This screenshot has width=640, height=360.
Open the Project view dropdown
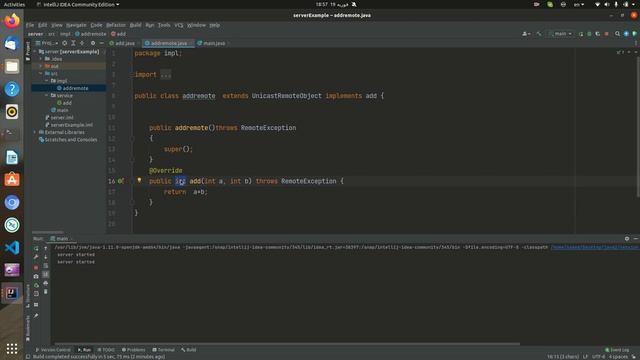click(x=47, y=43)
